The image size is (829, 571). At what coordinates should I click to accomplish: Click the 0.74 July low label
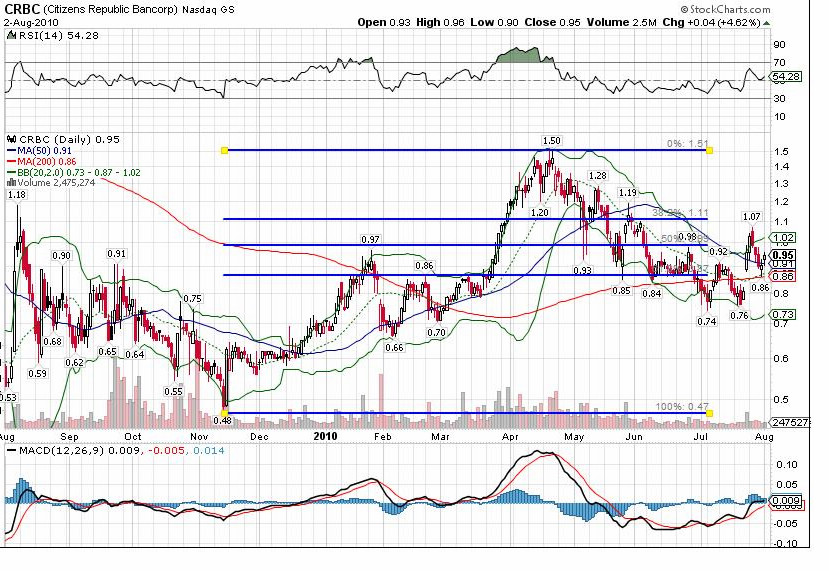pyautogui.click(x=707, y=321)
